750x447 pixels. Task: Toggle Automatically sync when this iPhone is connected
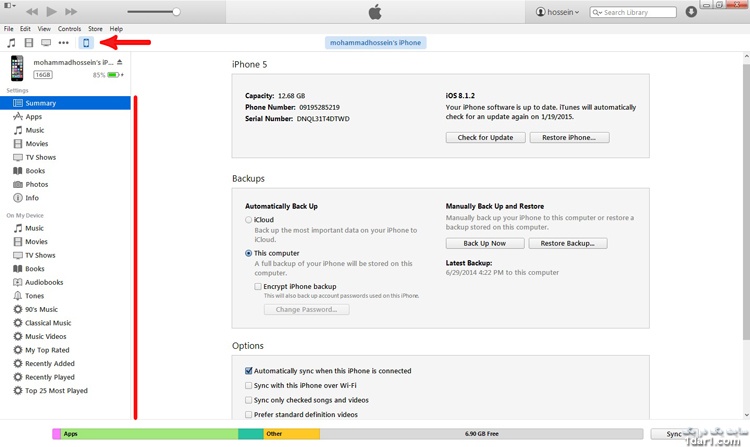(248, 371)
